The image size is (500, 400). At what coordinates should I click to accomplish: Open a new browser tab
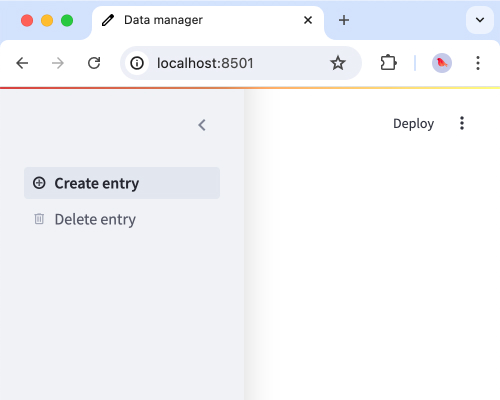pyautogui.click(x=344, y=20)
